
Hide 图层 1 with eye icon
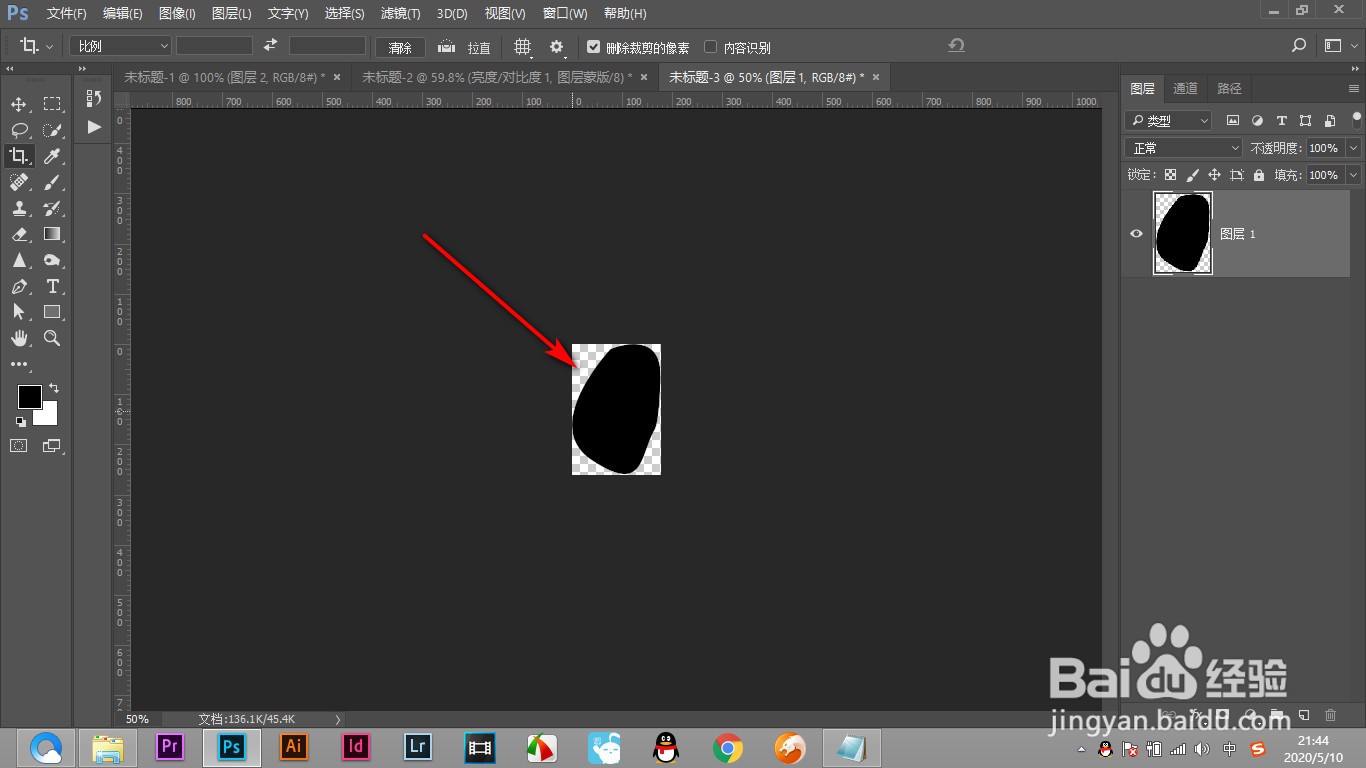(x=1136, y=233)
